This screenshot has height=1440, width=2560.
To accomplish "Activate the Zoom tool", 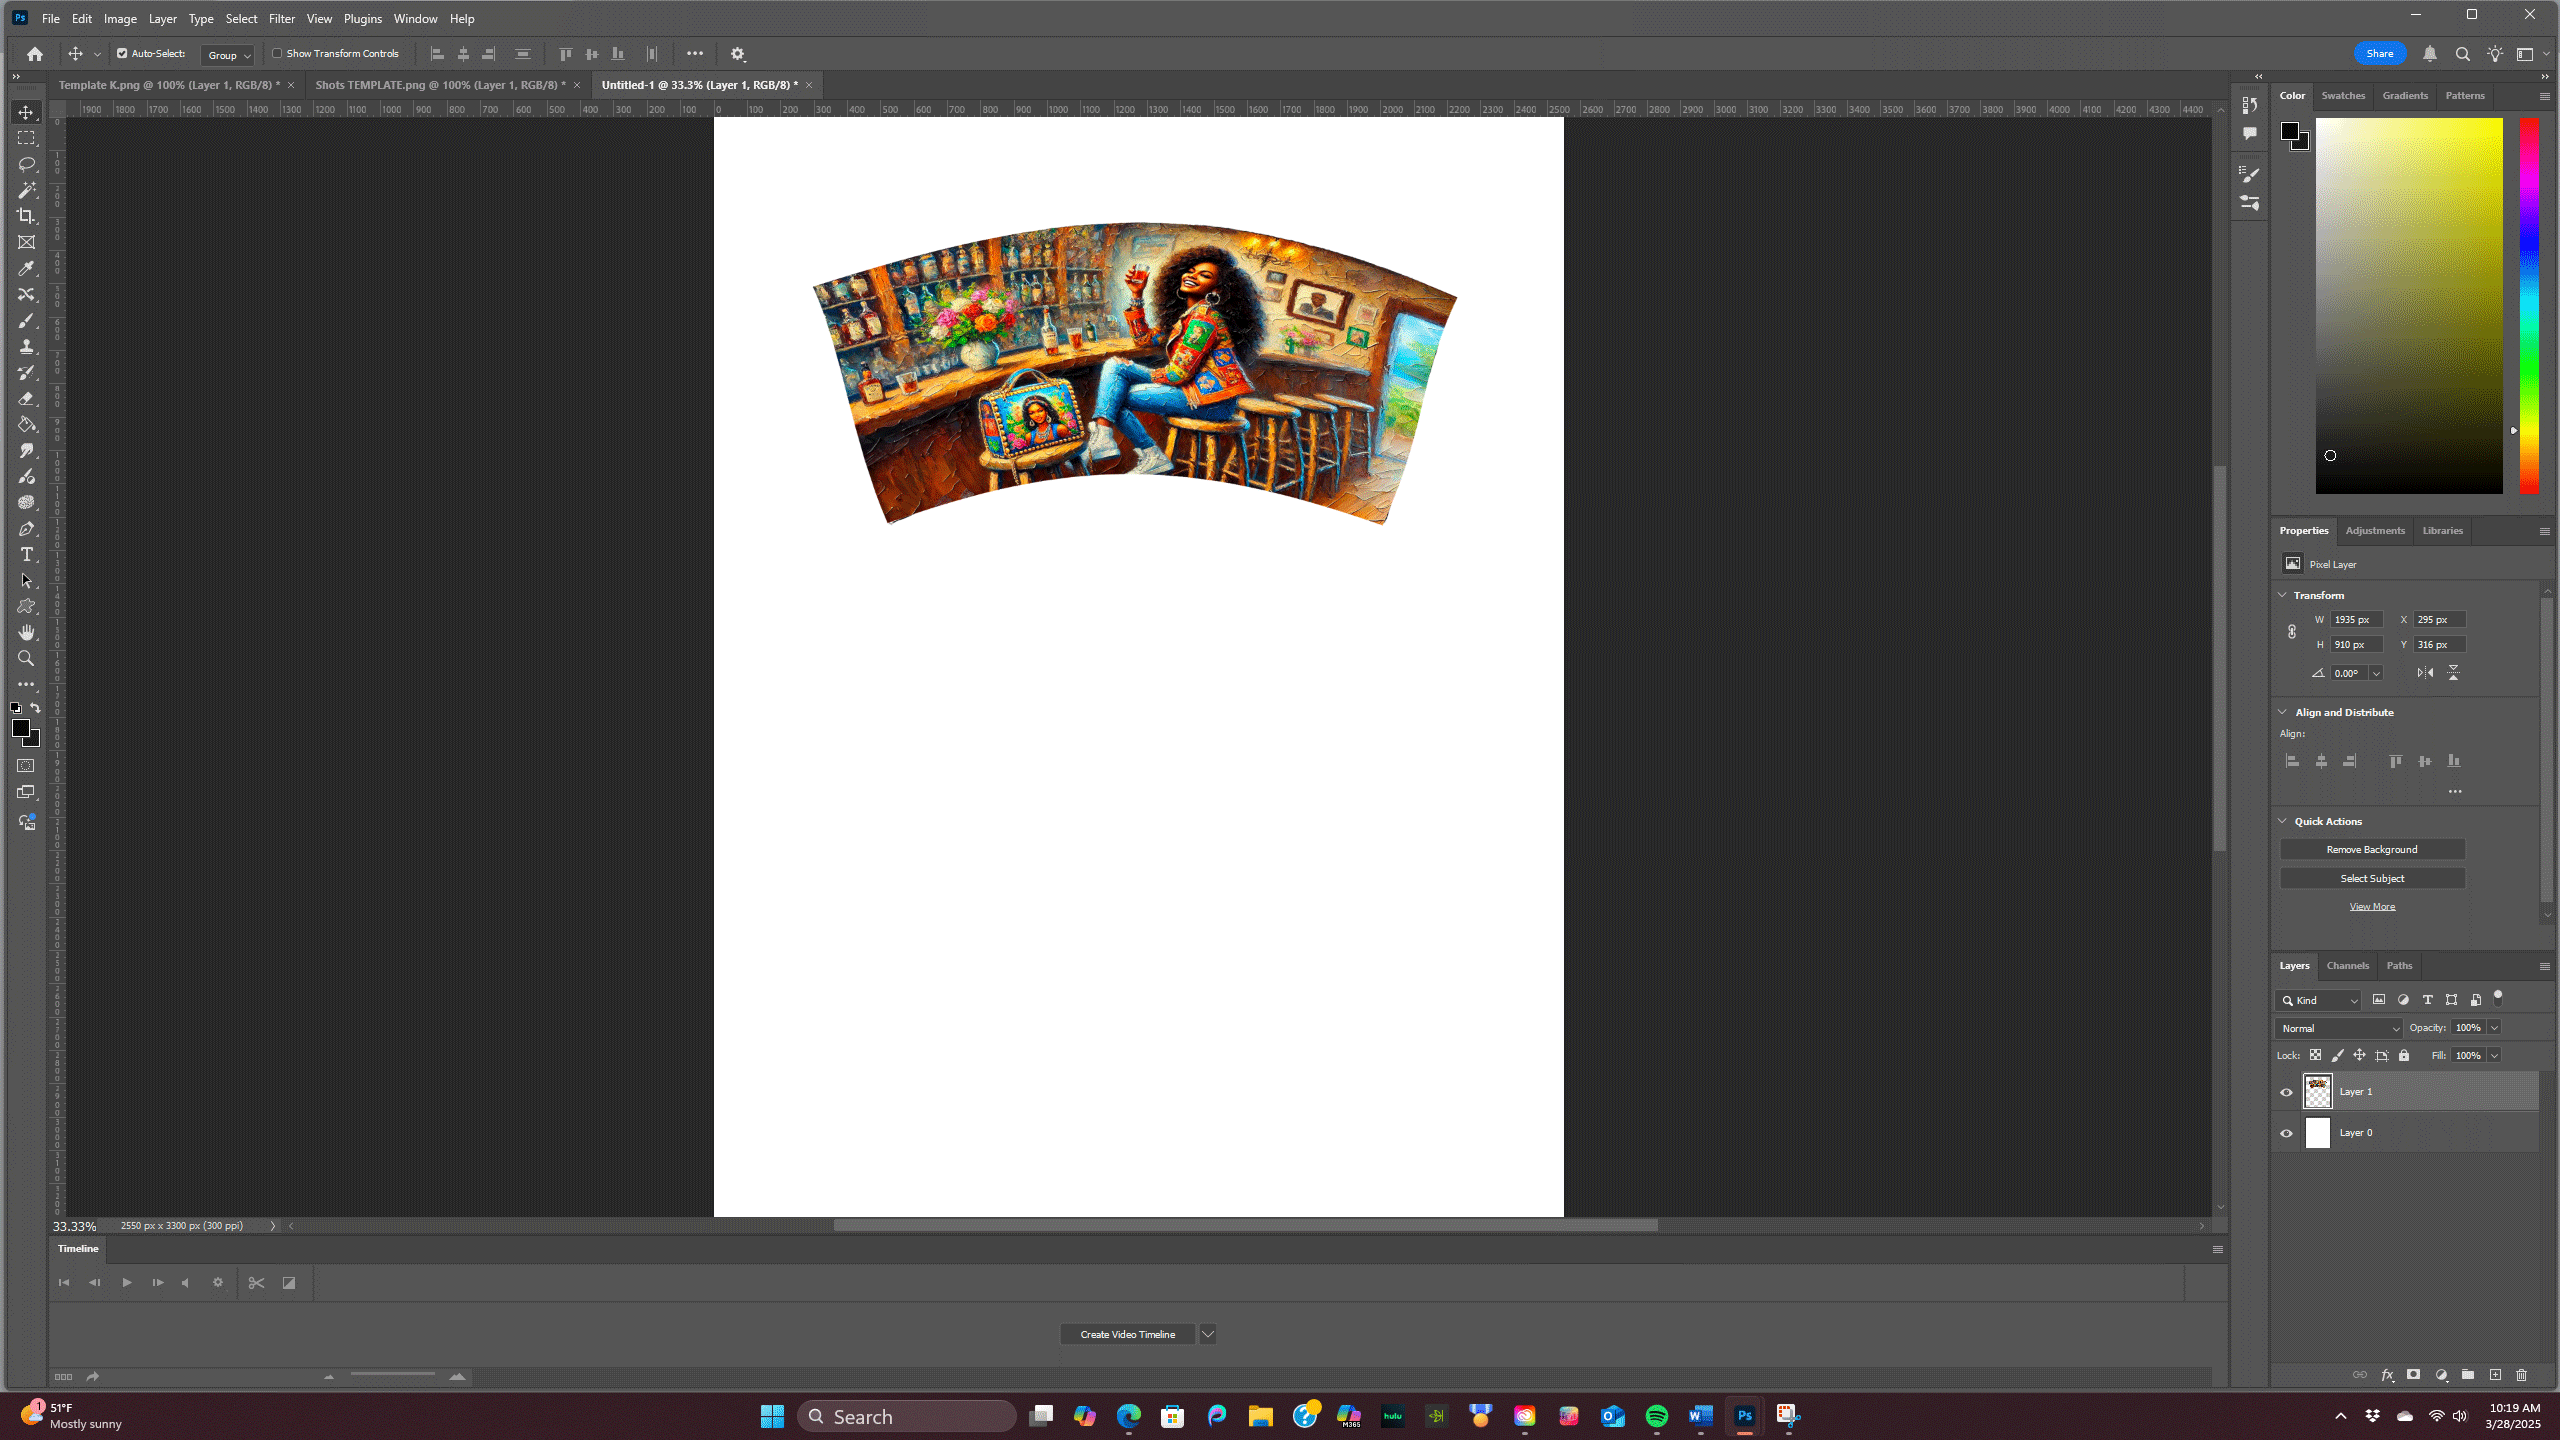I will [27, 659].
